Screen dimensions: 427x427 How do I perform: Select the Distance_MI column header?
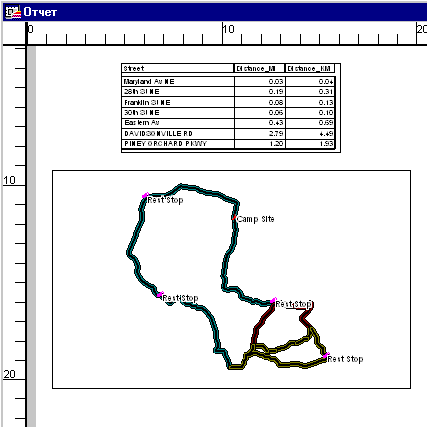[259, 68]
